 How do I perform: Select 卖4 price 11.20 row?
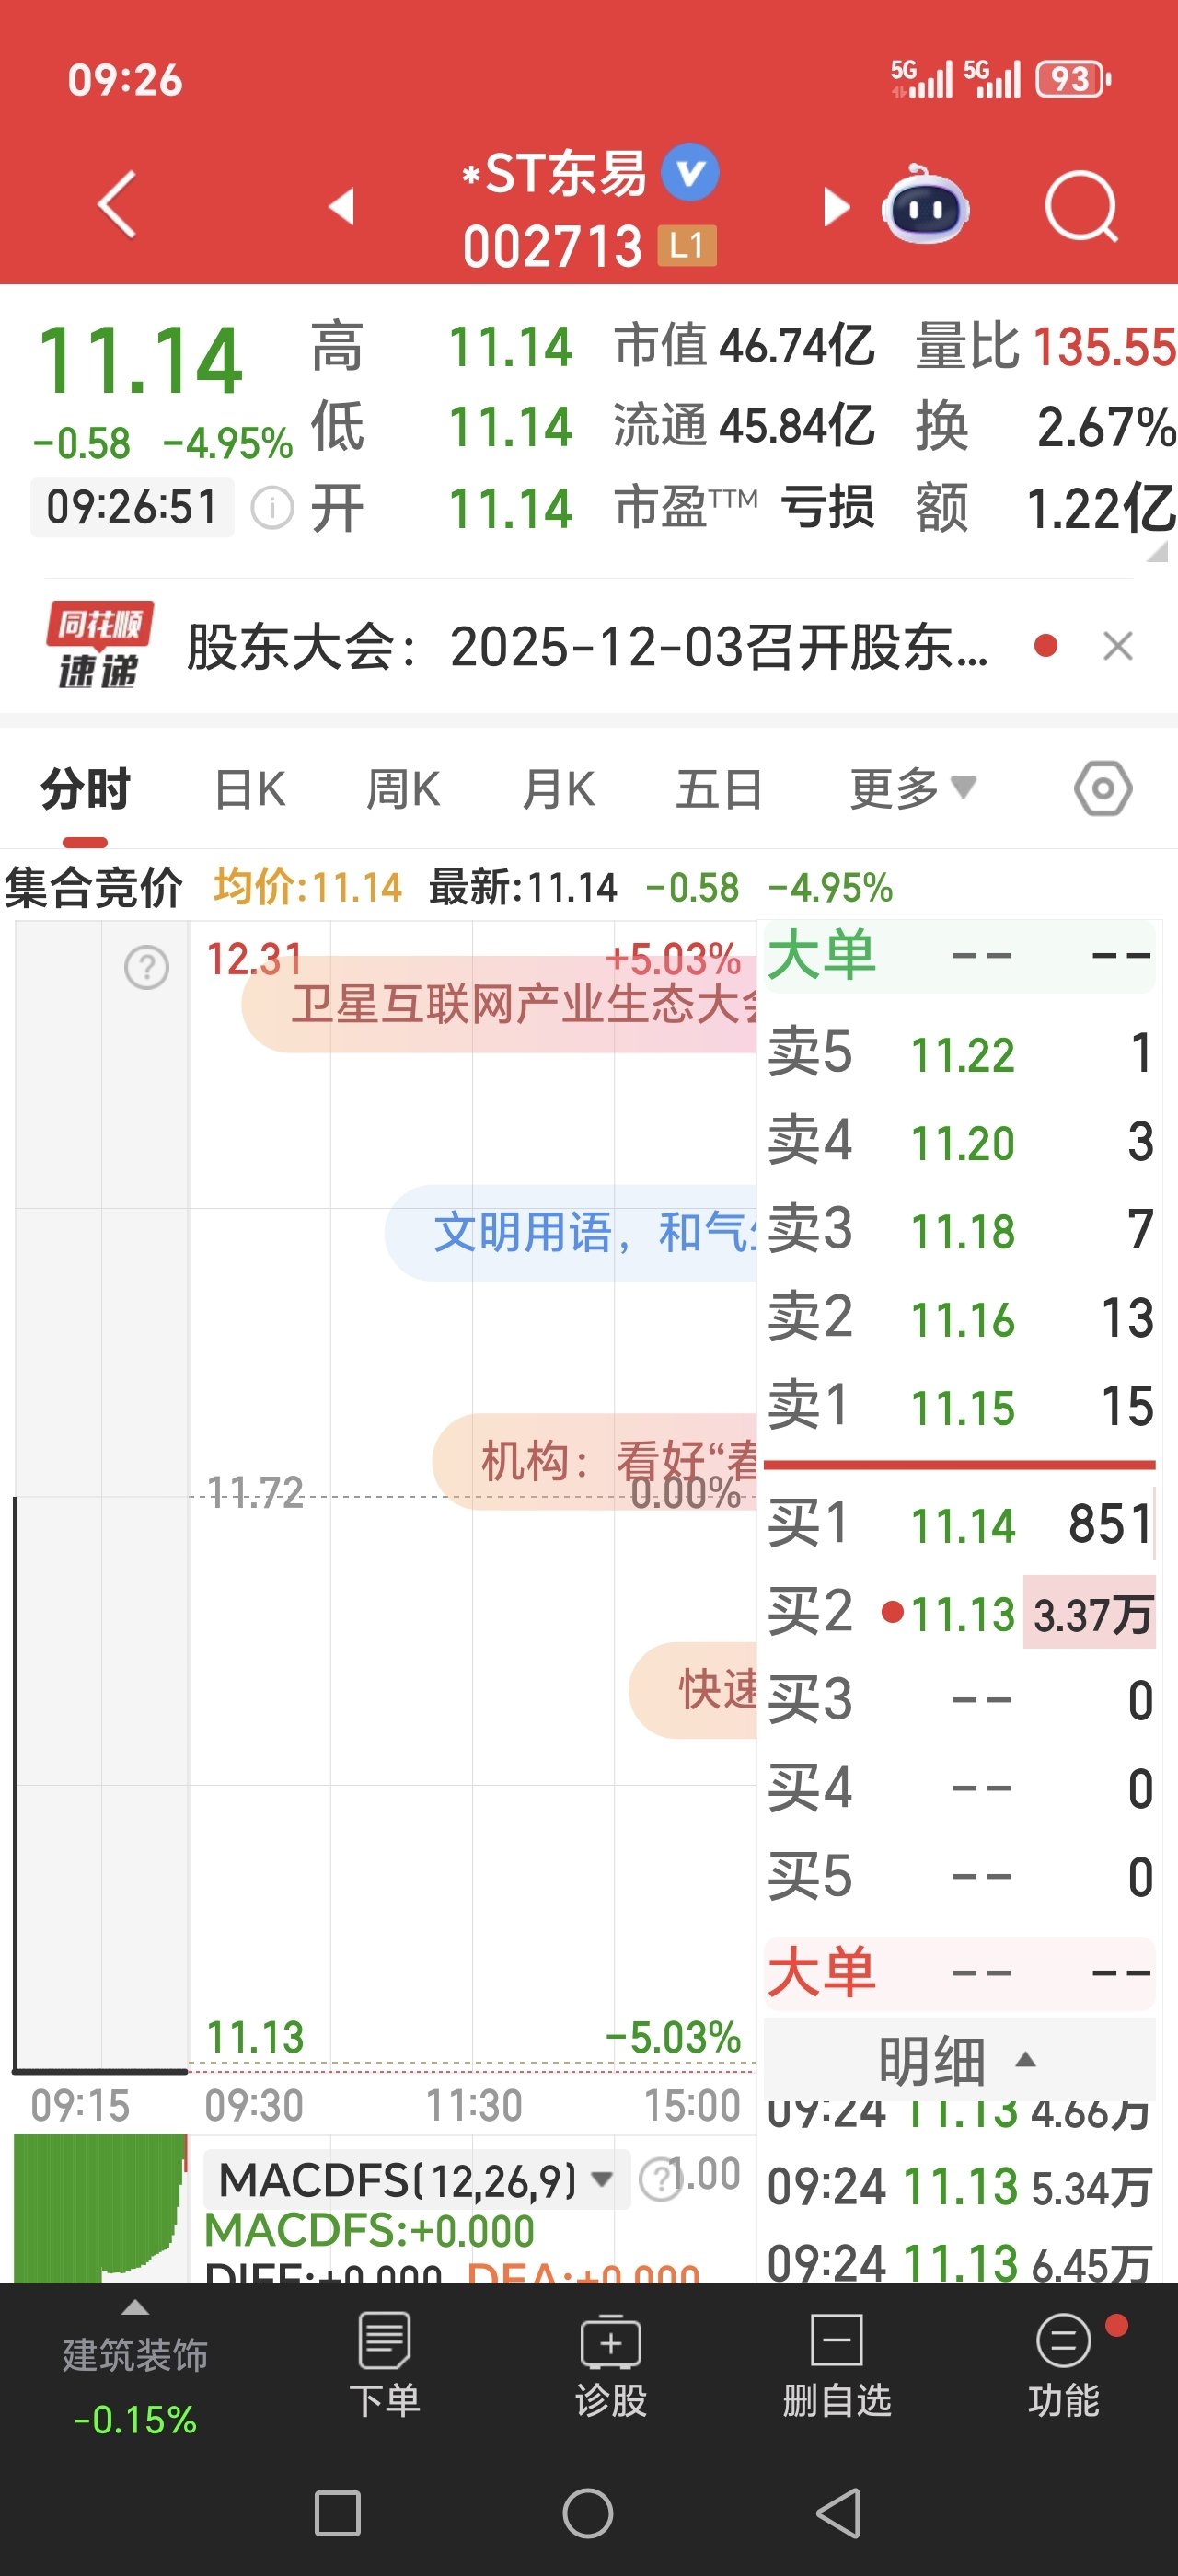click(960, 1142)
